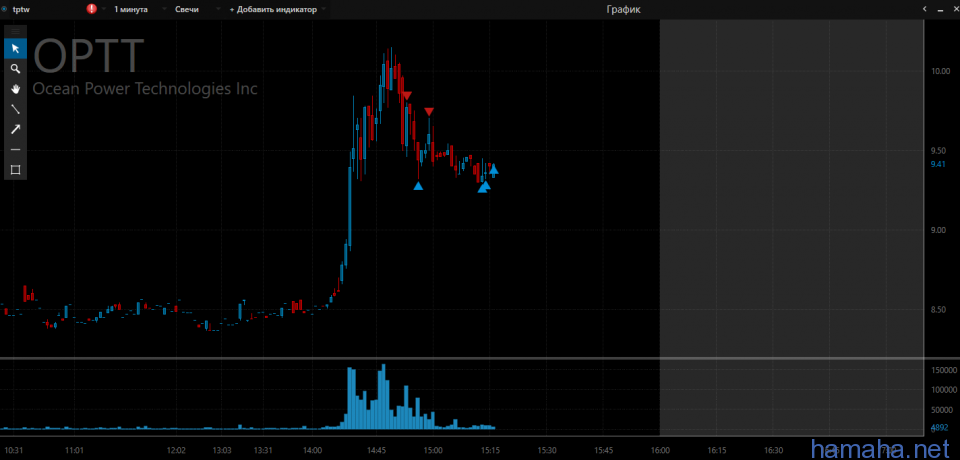Viewport: 960px width, 460px height.
Task: Click the blue link circle beside tptw
Action: click(x=4, y=9)
